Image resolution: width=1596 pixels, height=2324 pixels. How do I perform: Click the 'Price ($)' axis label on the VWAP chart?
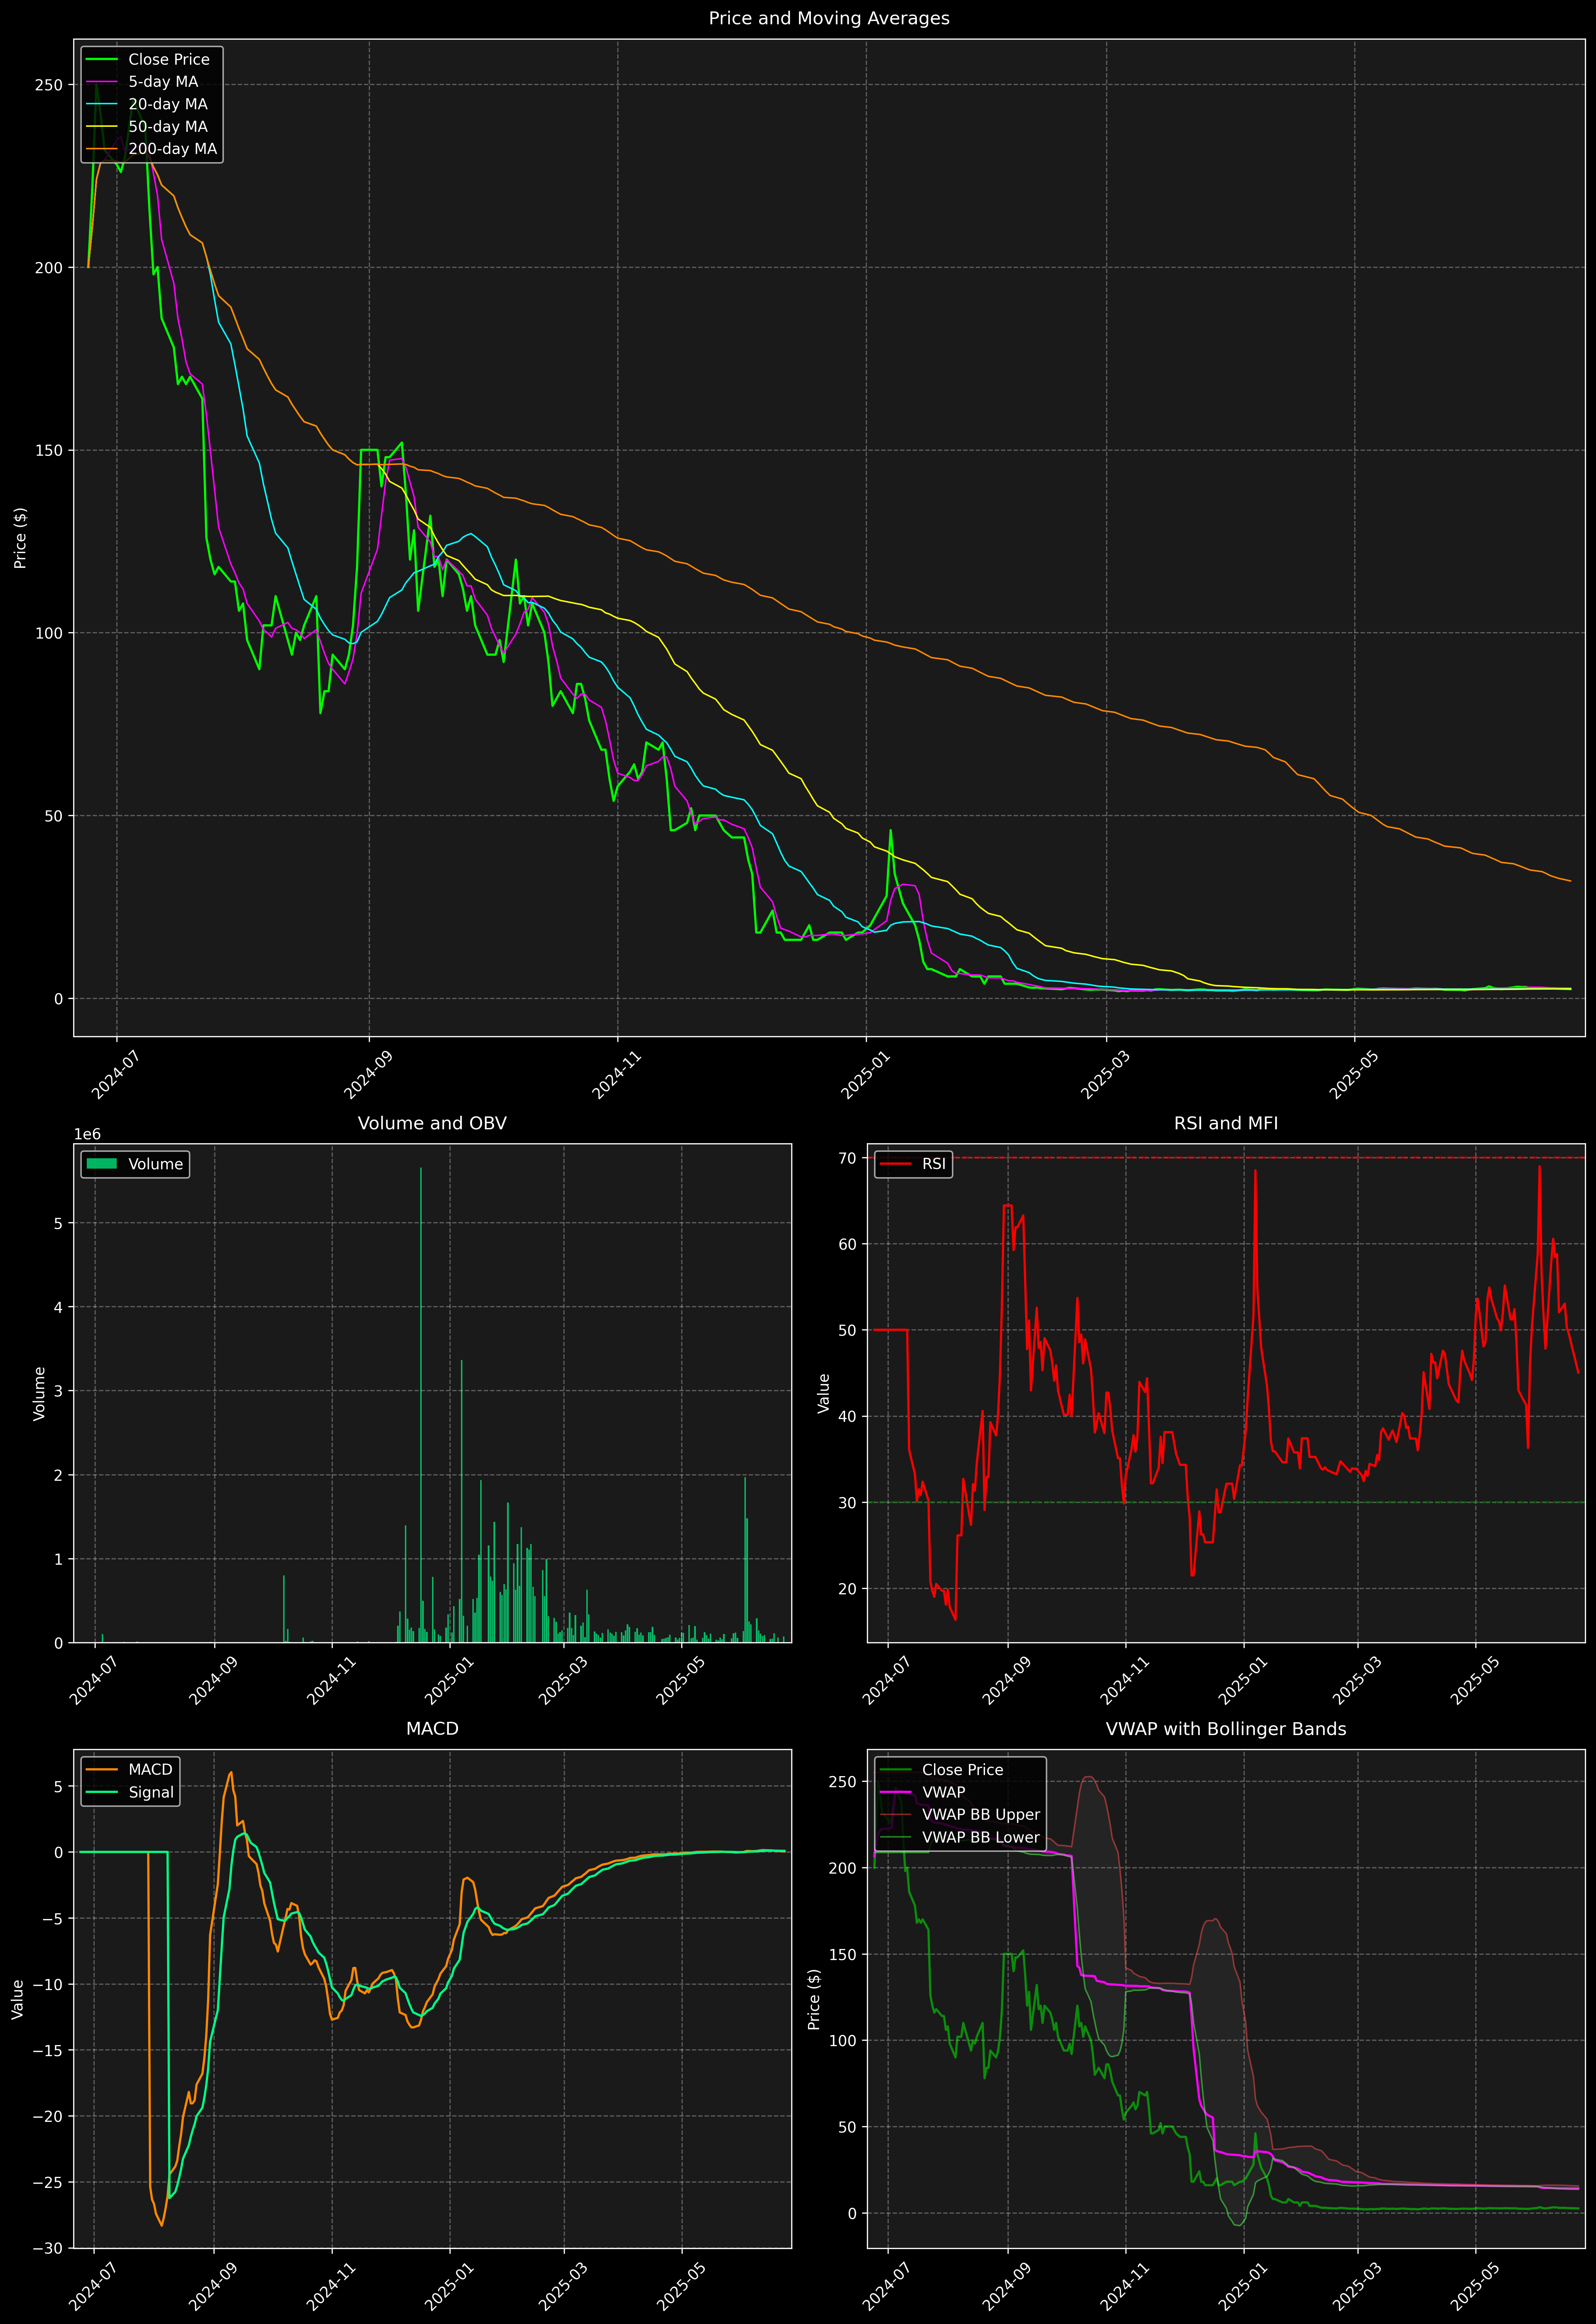(x=814, y=1999)
